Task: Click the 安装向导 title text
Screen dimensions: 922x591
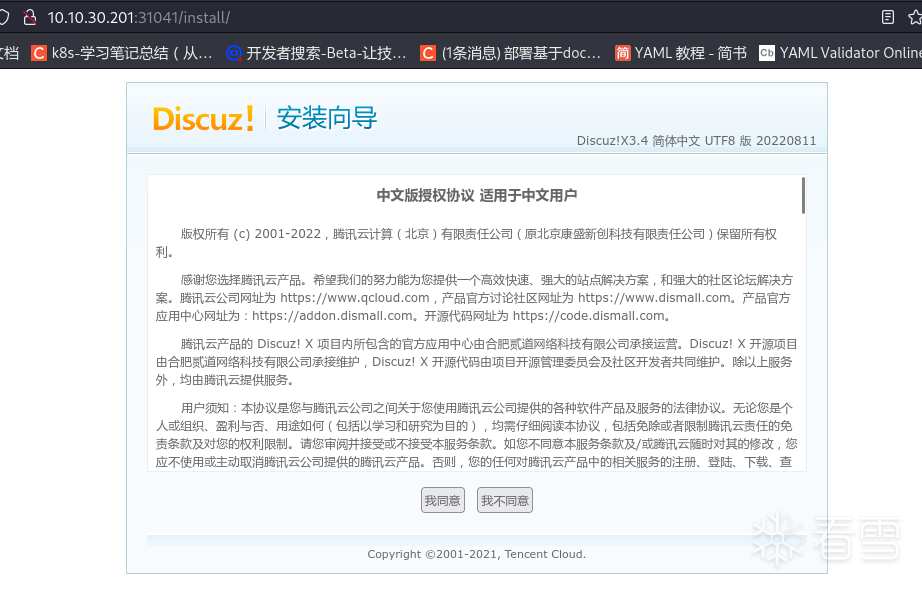Action: (327, 118)
